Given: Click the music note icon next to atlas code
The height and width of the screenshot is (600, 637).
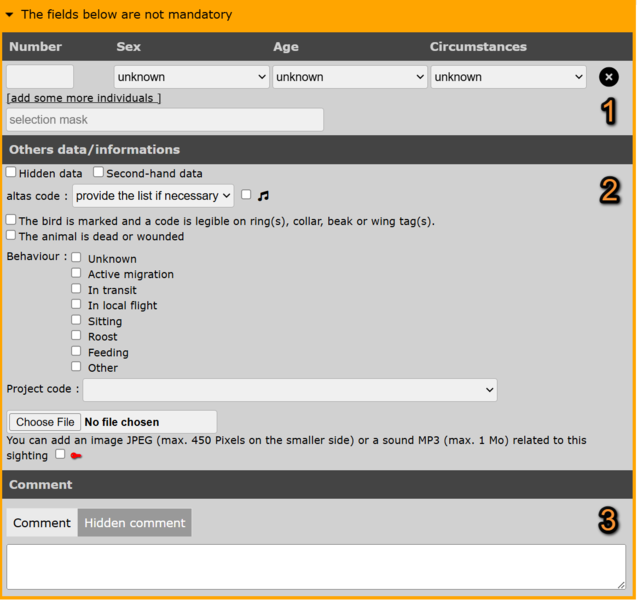Looking at the screenshot, I should [x=263, y=196].
